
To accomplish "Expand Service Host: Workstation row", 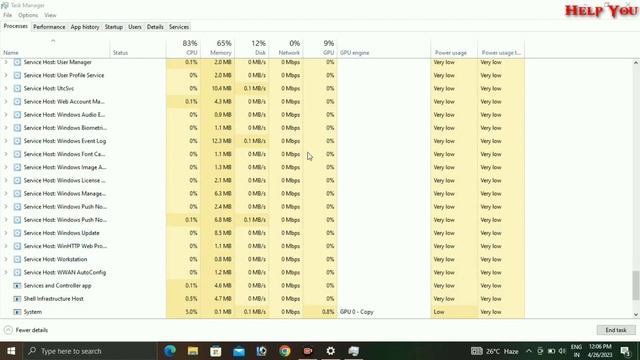I will [x=6, y=259].
